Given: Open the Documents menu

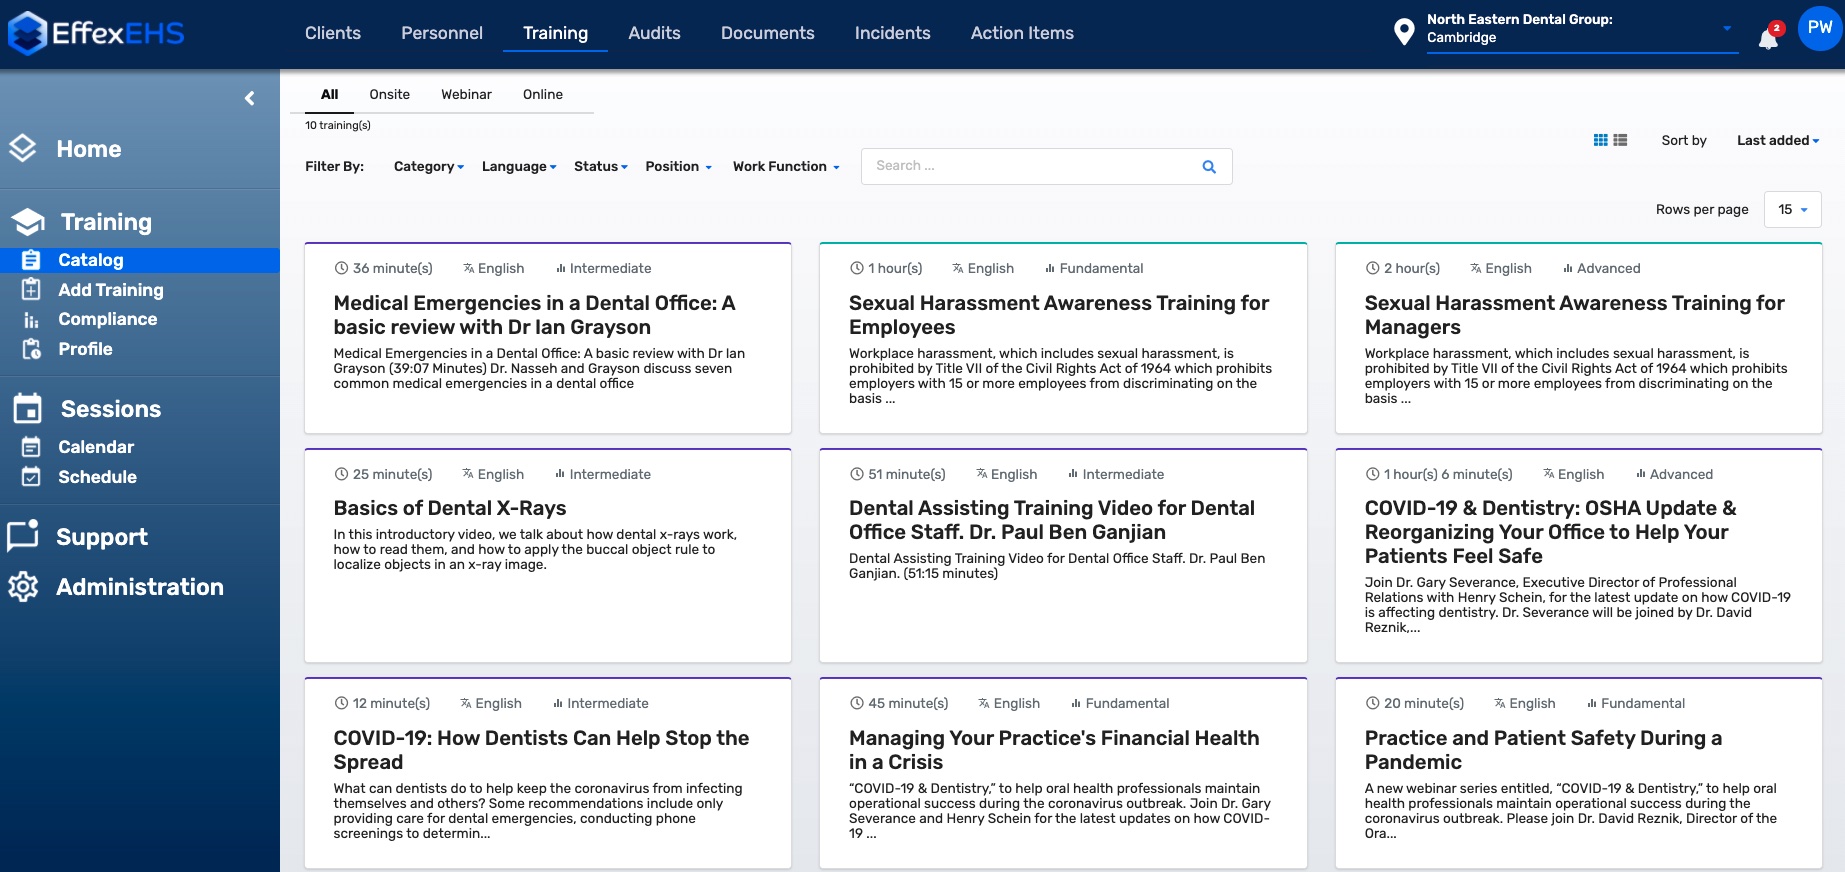Looking at the screenshot, I should coord(768,33).
